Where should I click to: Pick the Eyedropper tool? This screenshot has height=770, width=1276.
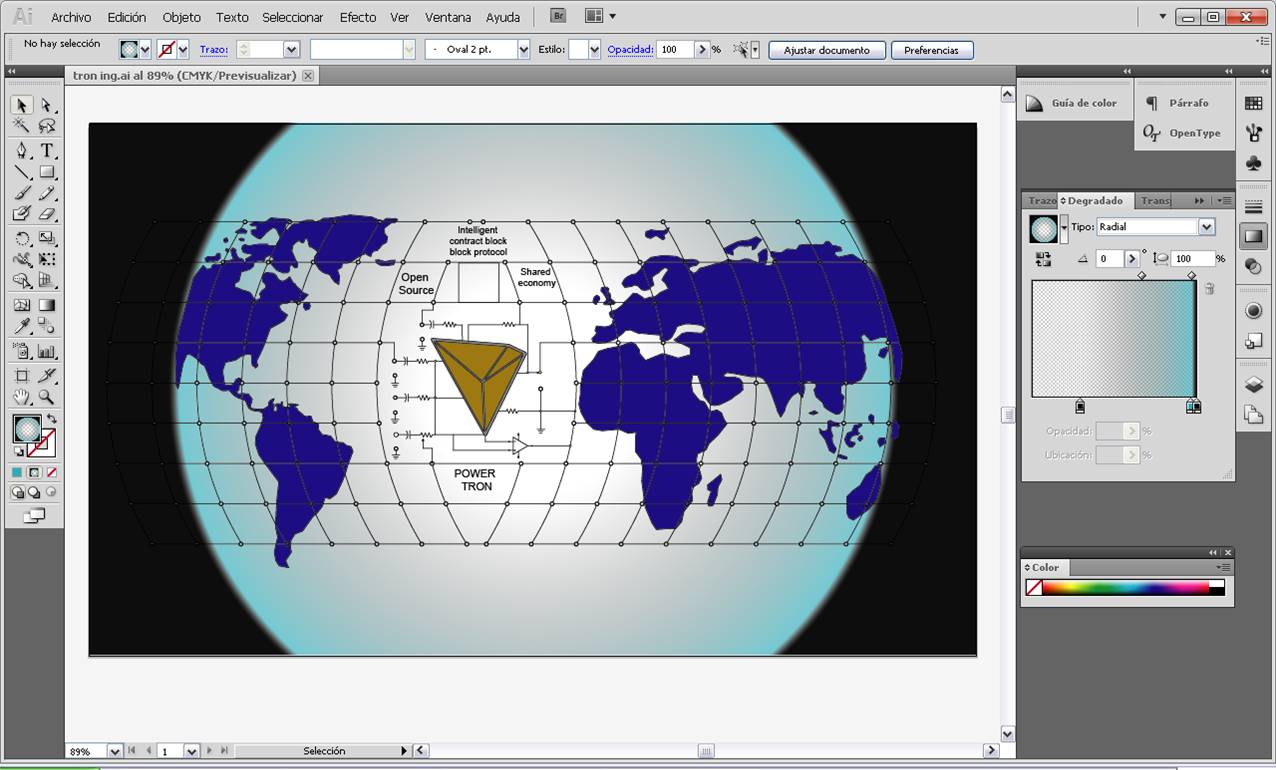point(21,327)
